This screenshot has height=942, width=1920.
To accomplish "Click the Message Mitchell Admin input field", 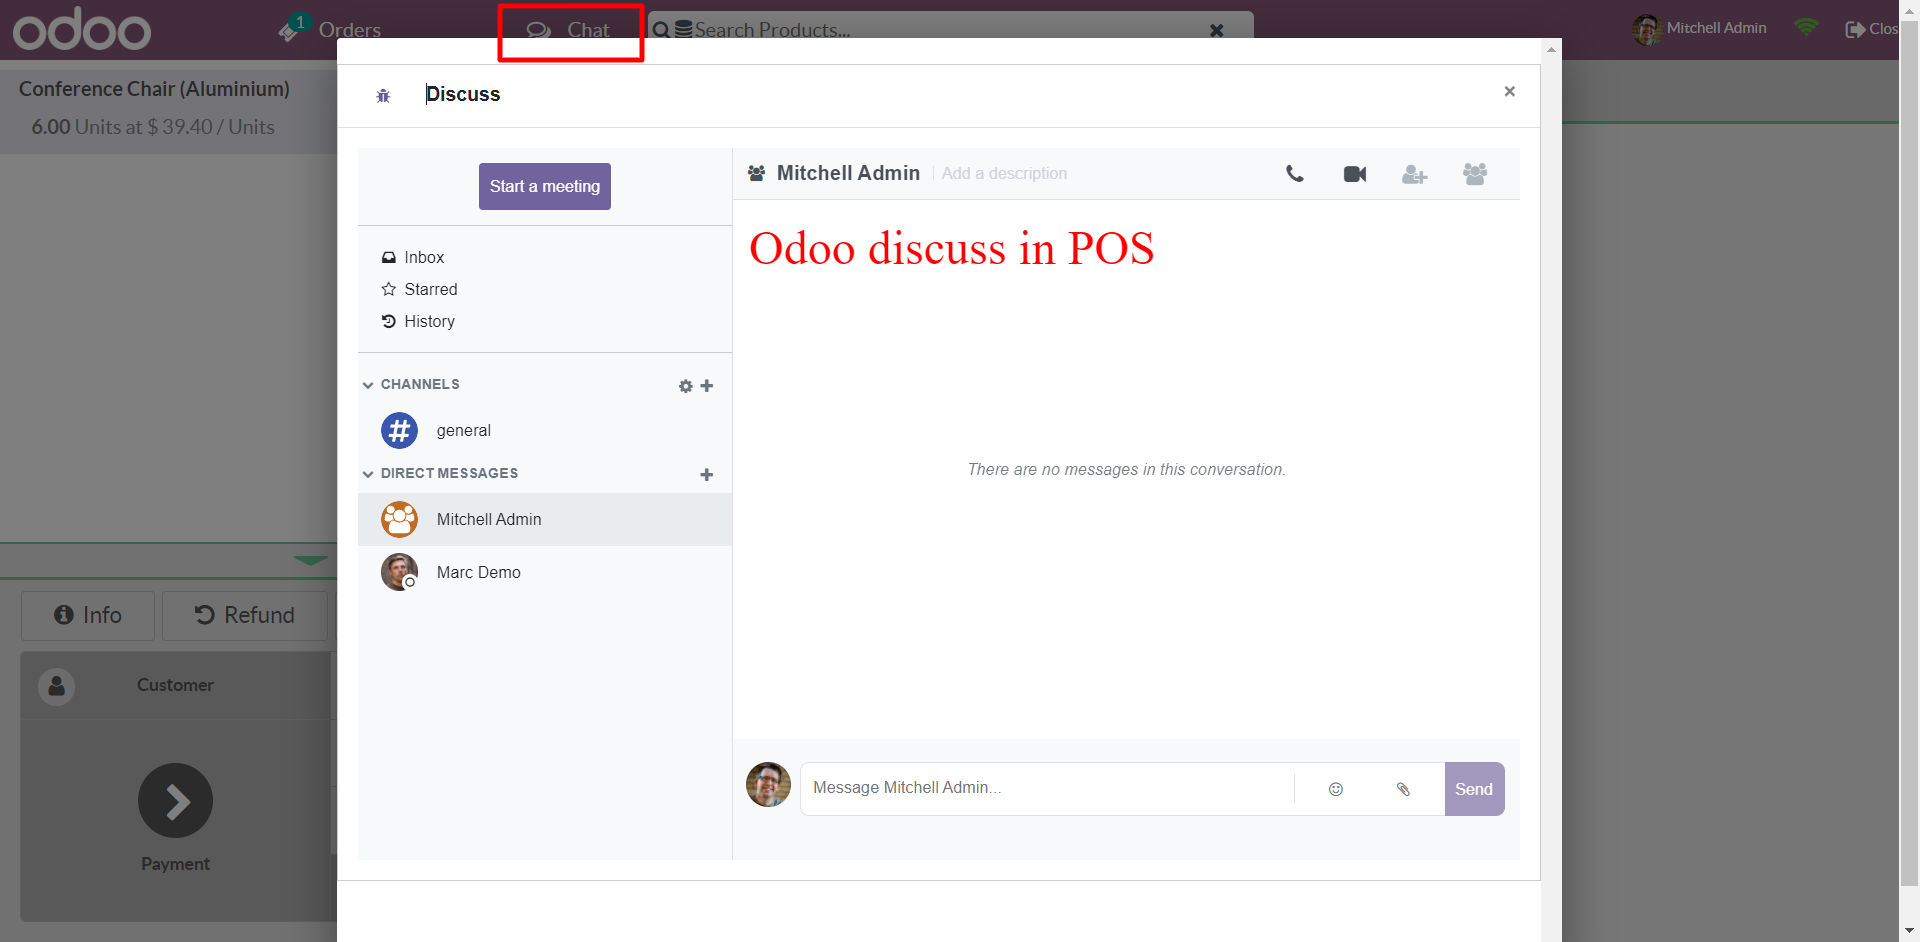I will point(1047,788).
